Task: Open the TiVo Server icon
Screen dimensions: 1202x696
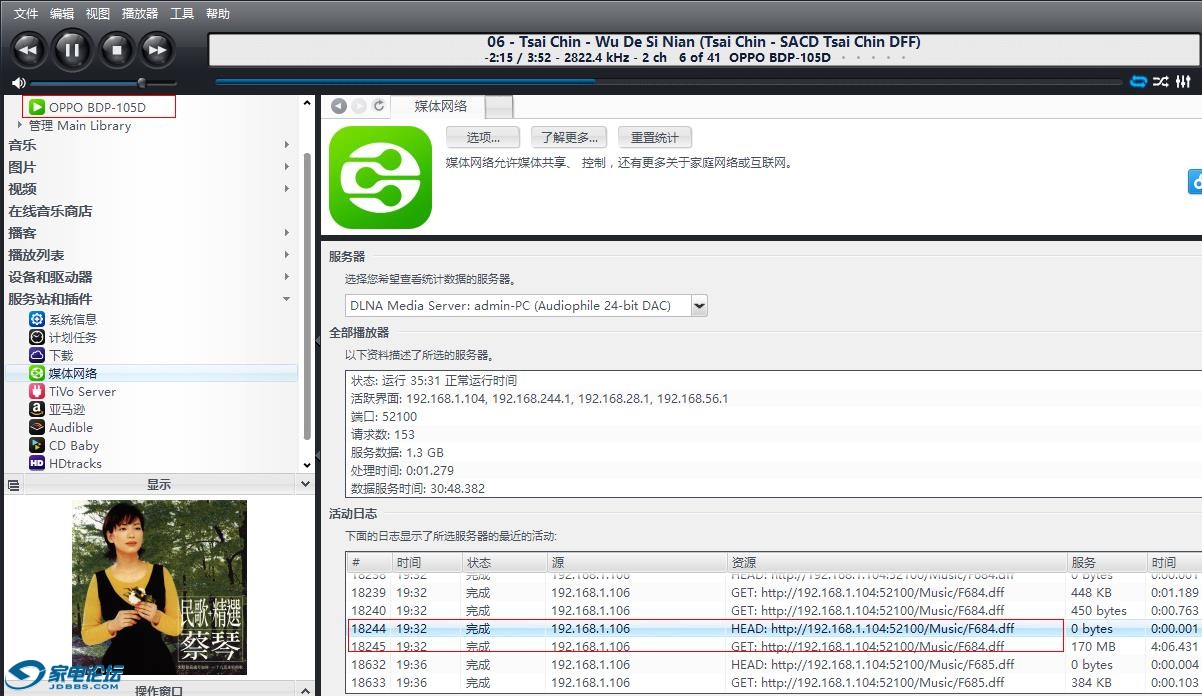Action: pyautogui.click(x=37, y=391)
